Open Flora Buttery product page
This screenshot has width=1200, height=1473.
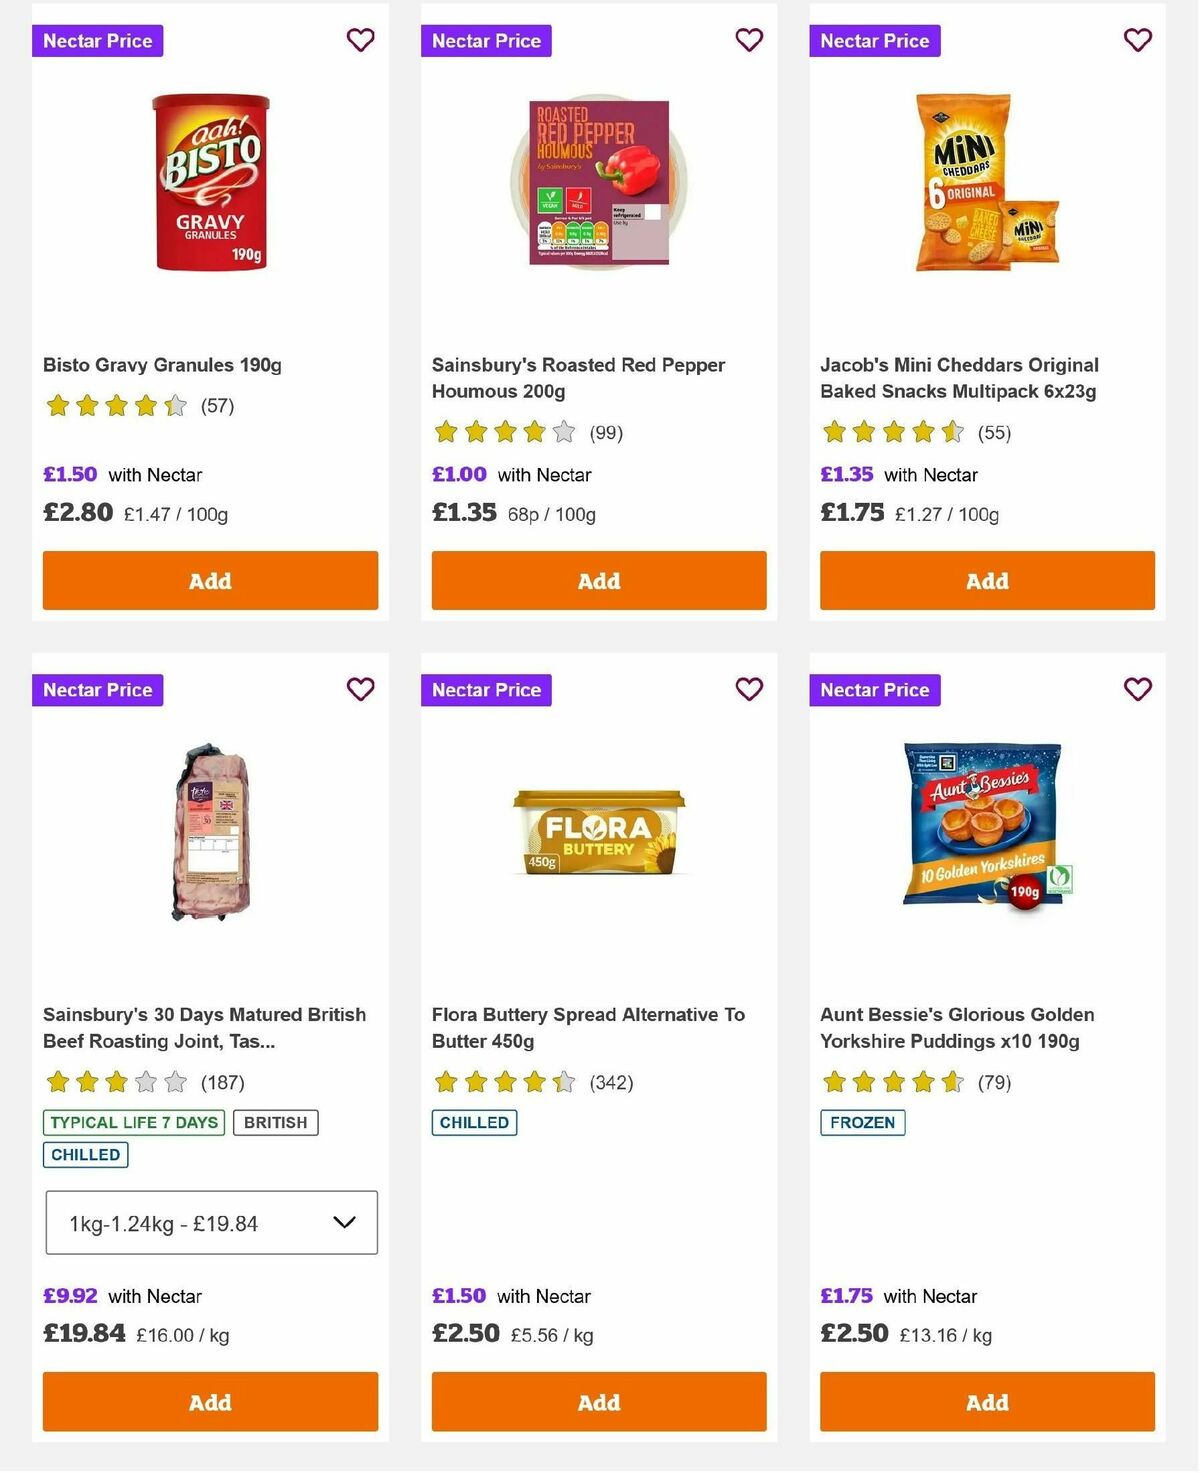click(x=588, y=1027)
